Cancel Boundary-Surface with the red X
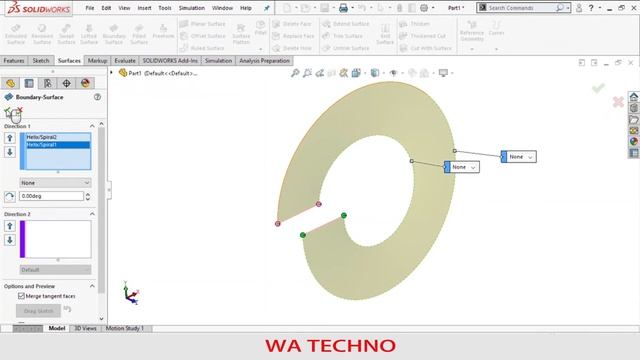 (19, 110)
